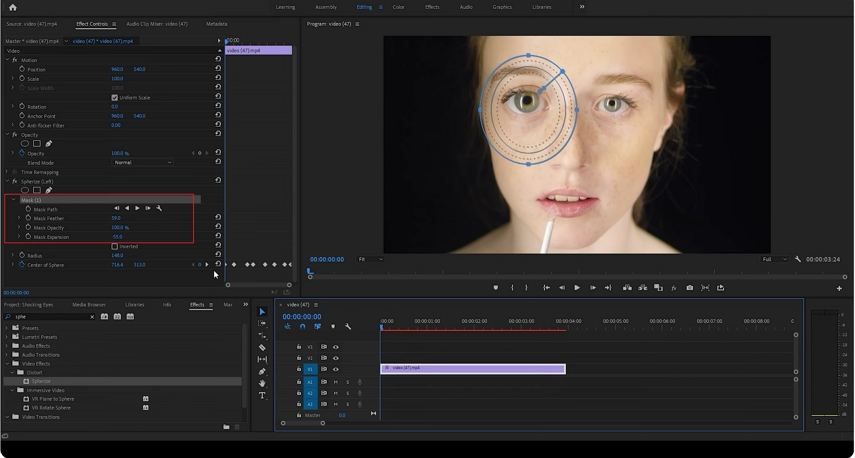The height and width of the screenshot is (458, 855).
Task: Open the Graphics workspace
Action: coord(502,7)
